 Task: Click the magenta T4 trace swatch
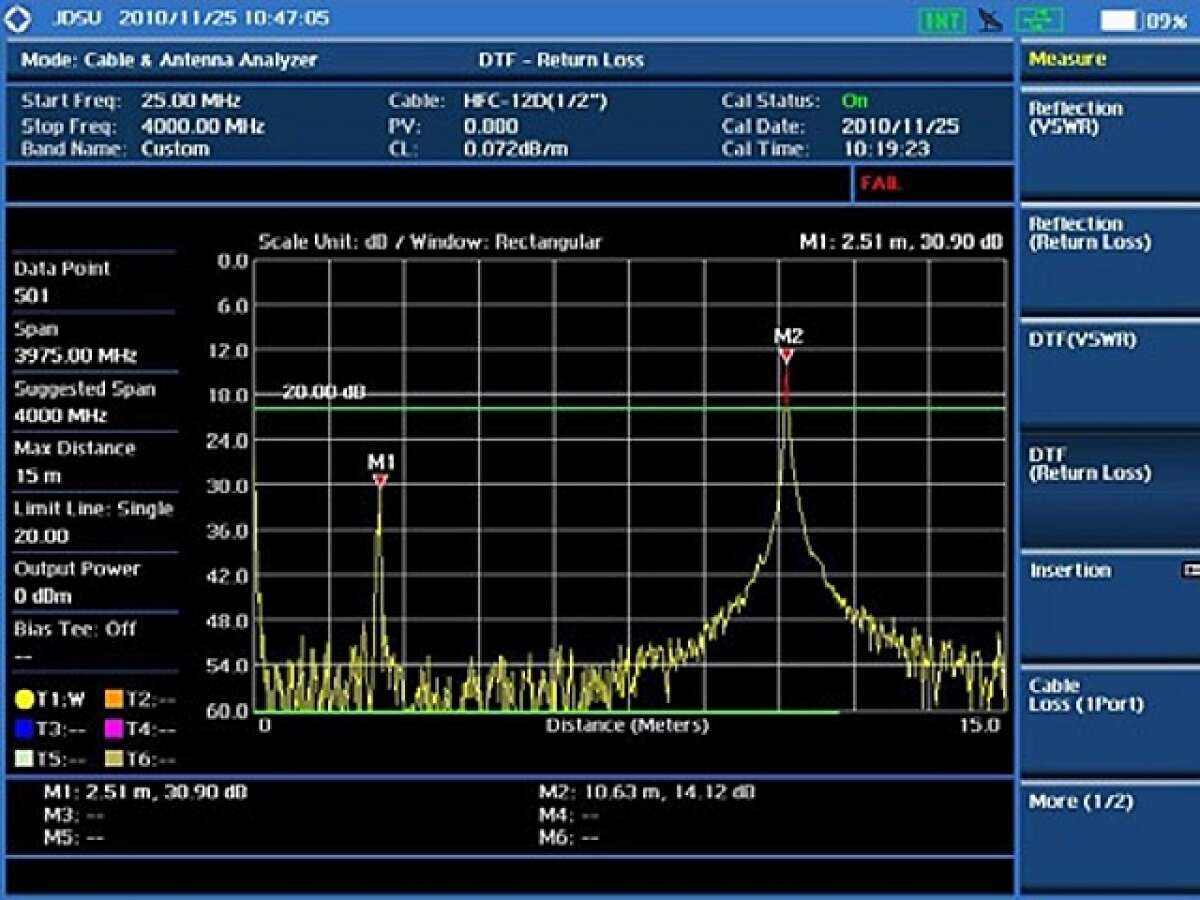[114, 729]
